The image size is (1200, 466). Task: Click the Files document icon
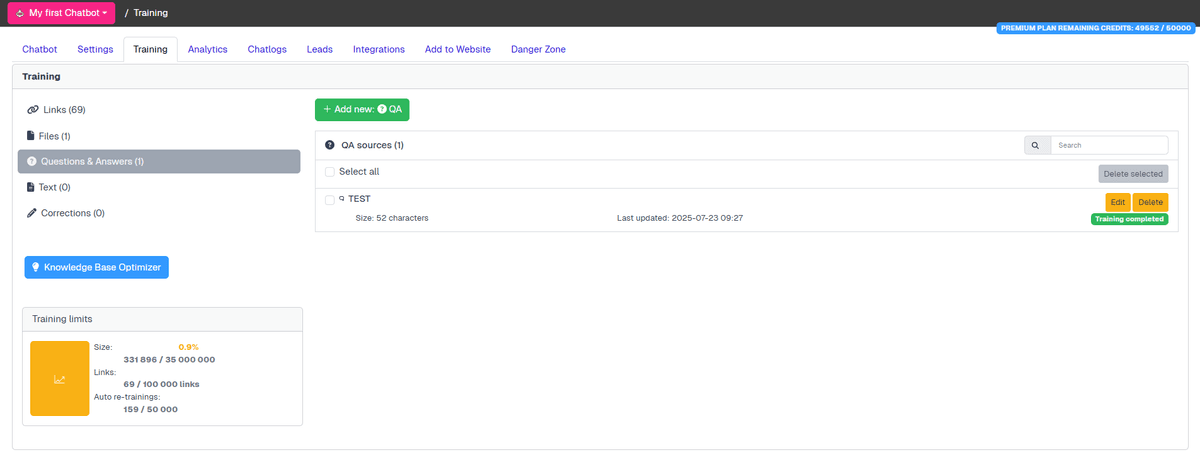tap(31, 136)
